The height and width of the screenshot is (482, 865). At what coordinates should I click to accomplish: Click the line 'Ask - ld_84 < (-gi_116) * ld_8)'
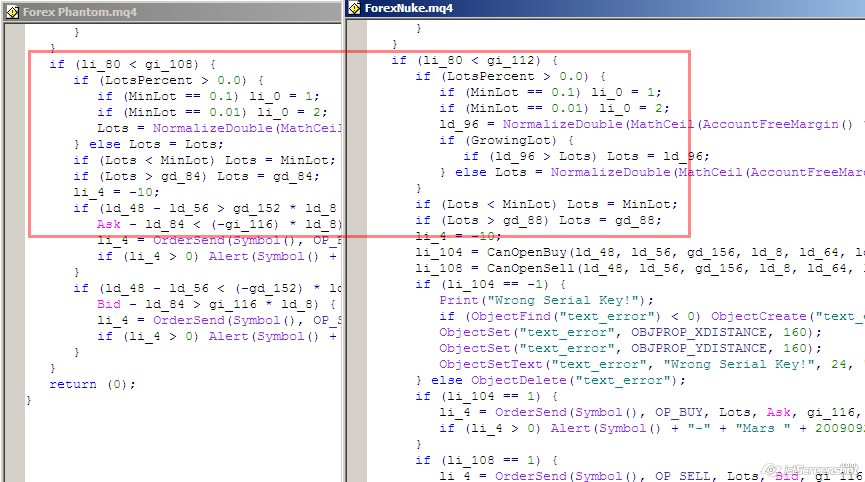(x=220, y=224)
